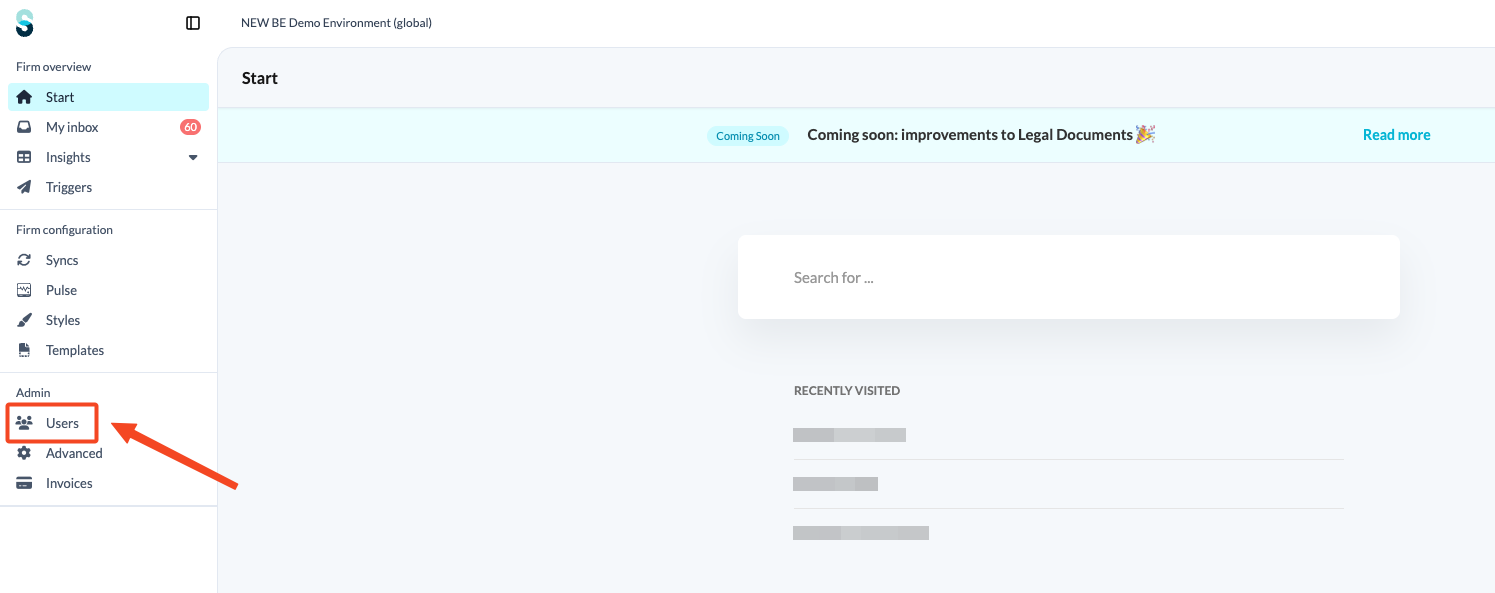Open My inbox tray icon
This screenshot has width=1495, height=593.
point(25,127)
